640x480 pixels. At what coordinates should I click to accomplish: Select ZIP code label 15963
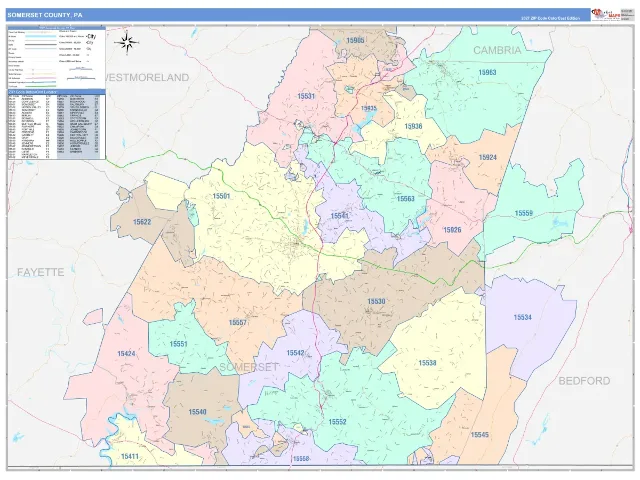click(x=487, y=72)
